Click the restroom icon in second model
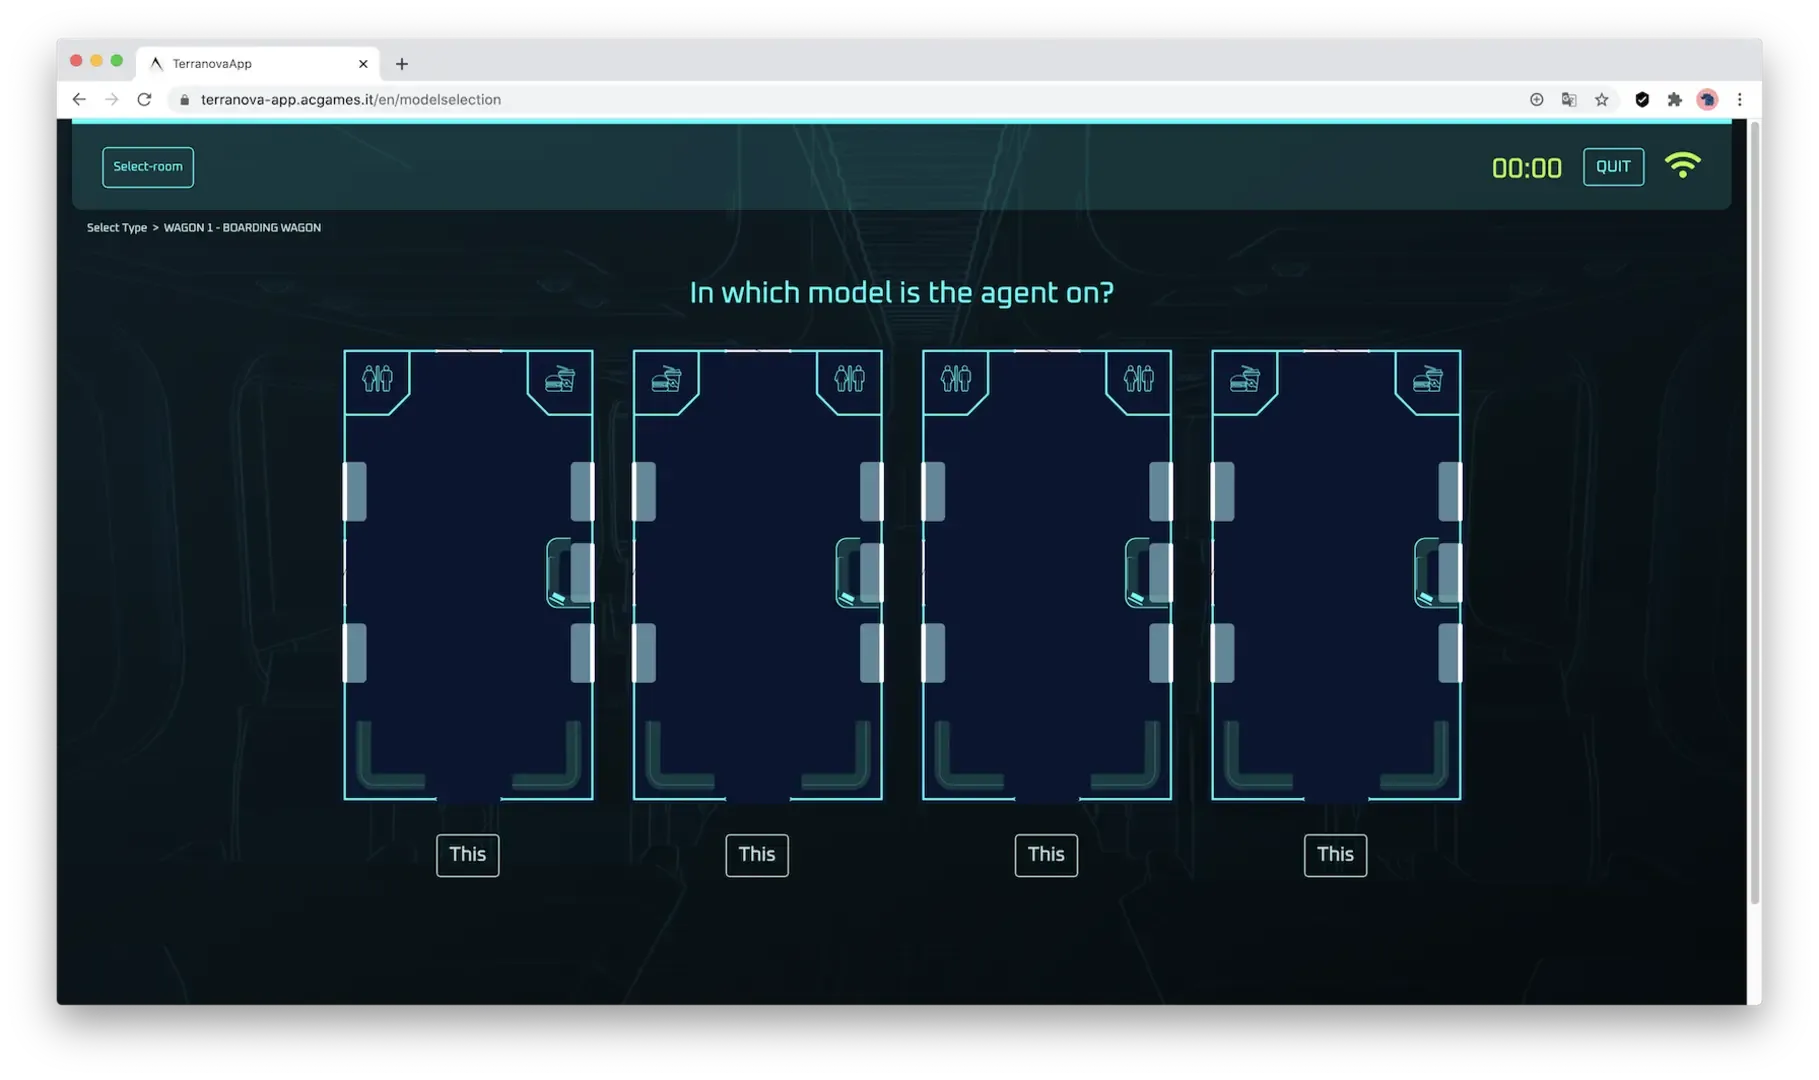The image size is (1819, 1080). [849, 379]
